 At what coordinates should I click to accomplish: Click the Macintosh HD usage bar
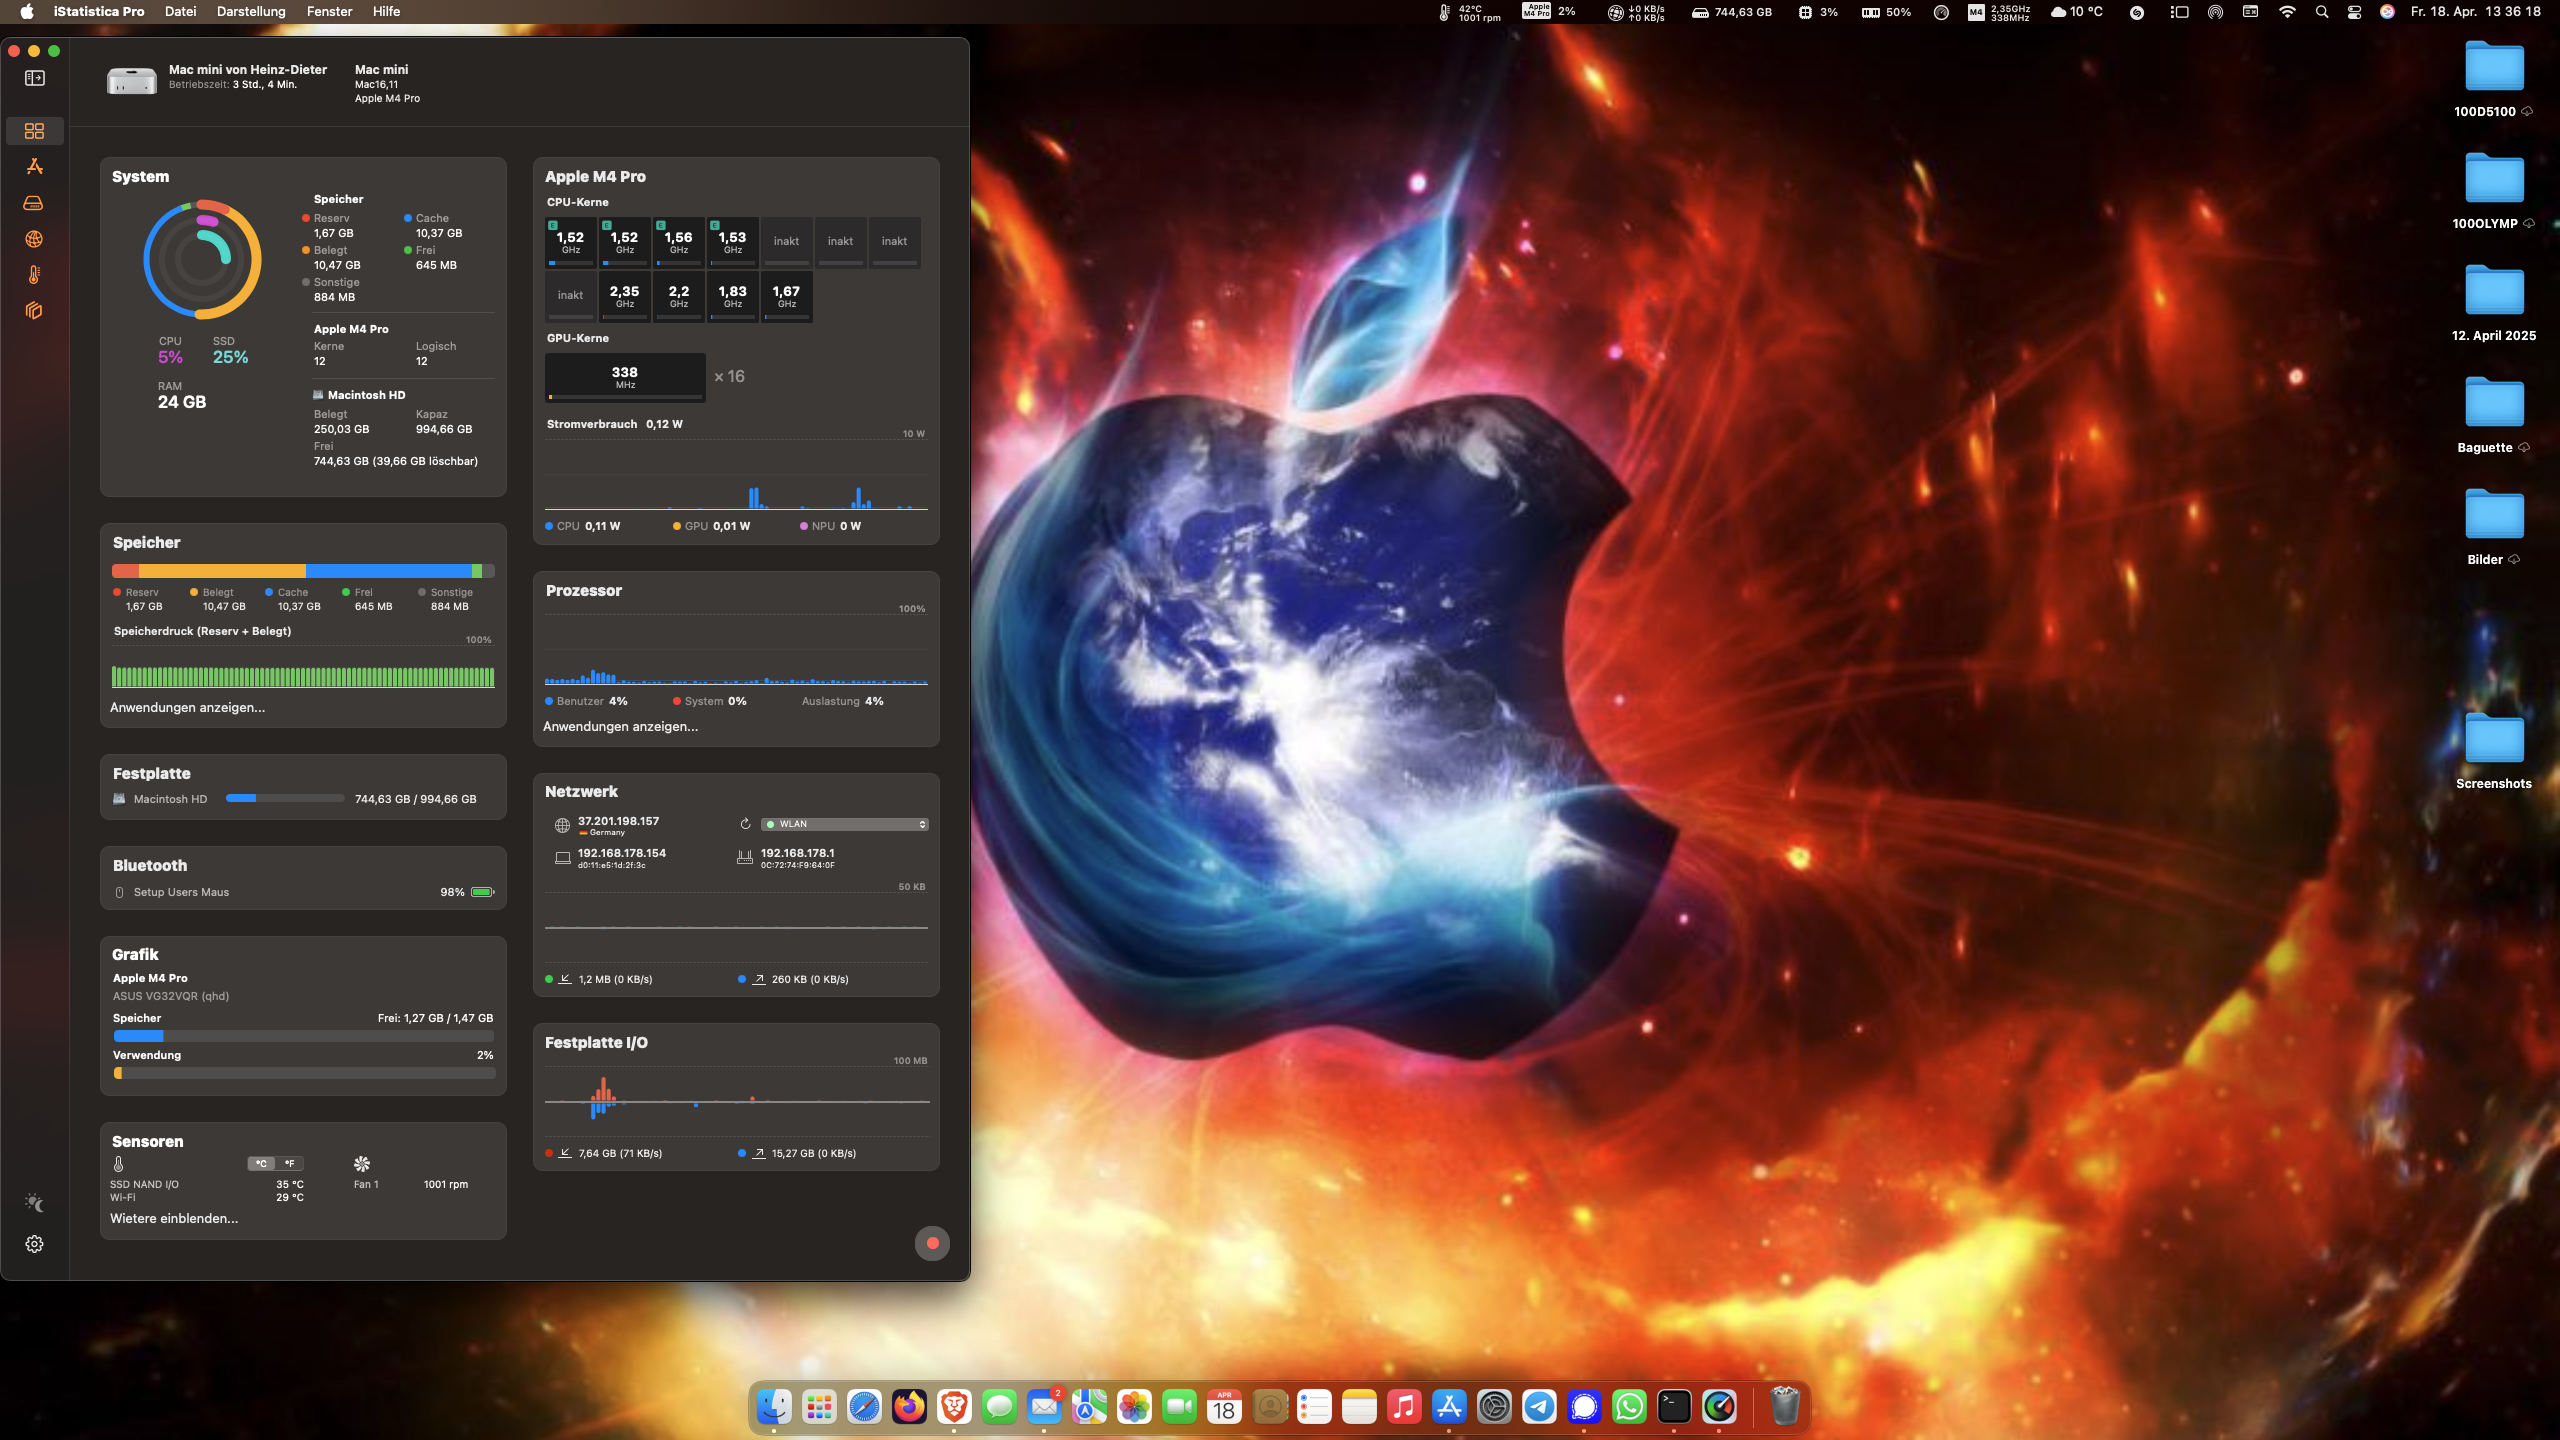285,798
